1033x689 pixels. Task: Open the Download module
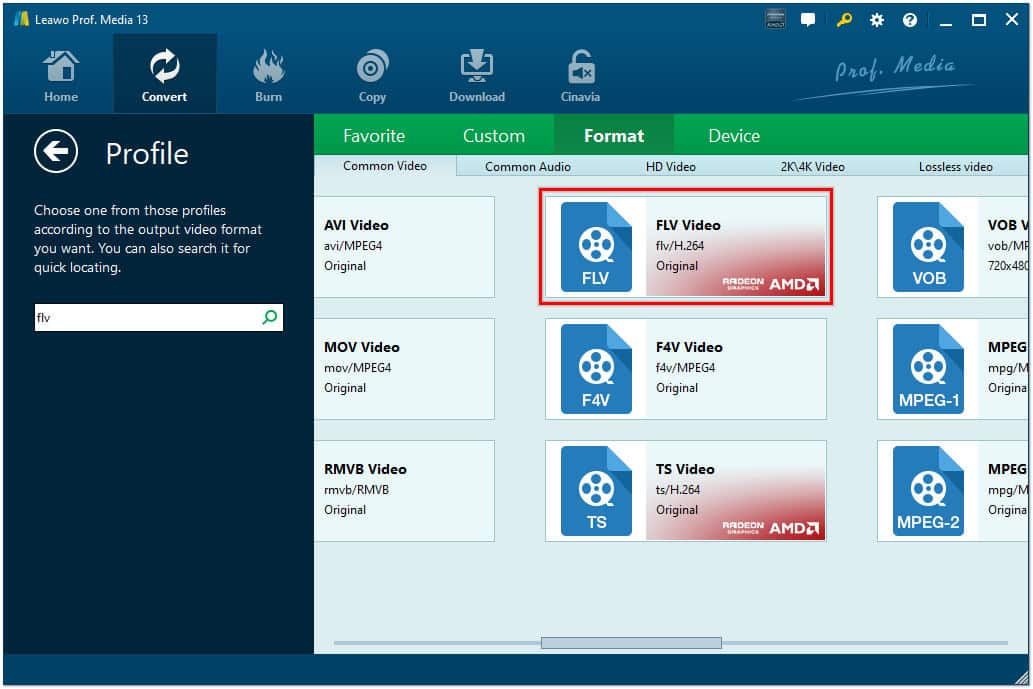click(476, 73)
